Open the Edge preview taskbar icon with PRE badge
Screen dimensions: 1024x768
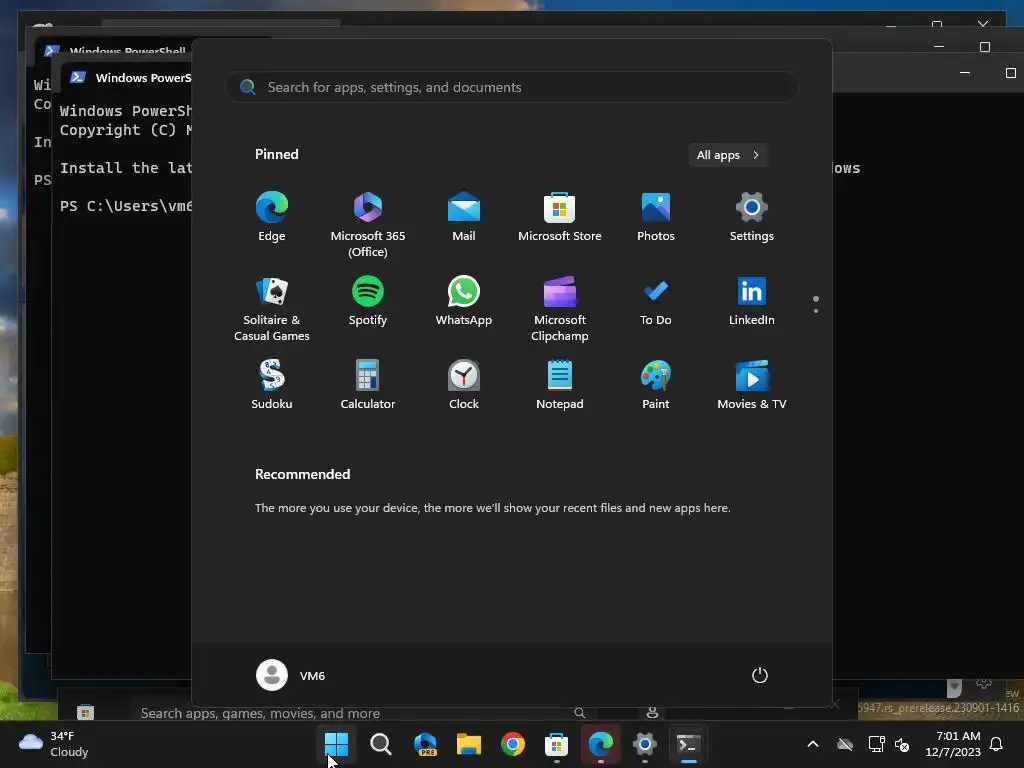pyautogui.click(x=425, y=744)
